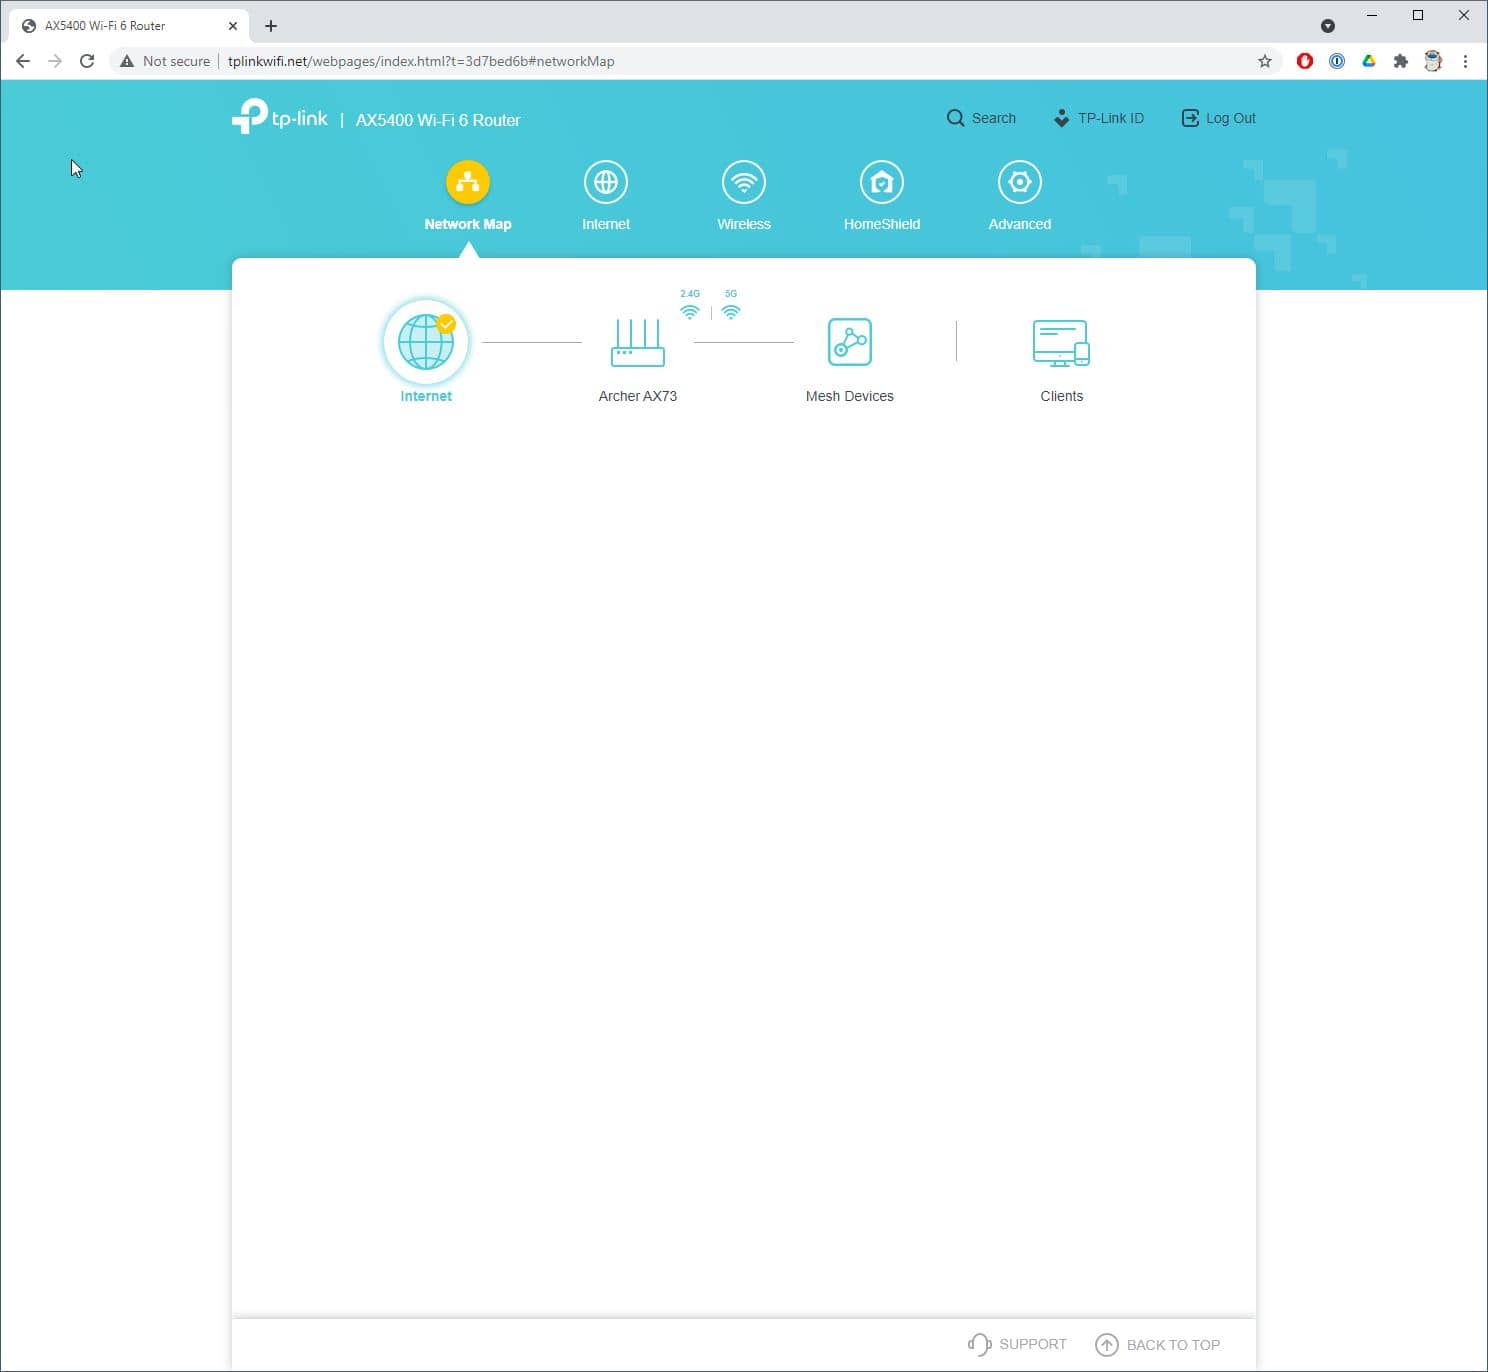
Task: Click the tp-link logo
Action: (280, 117)
